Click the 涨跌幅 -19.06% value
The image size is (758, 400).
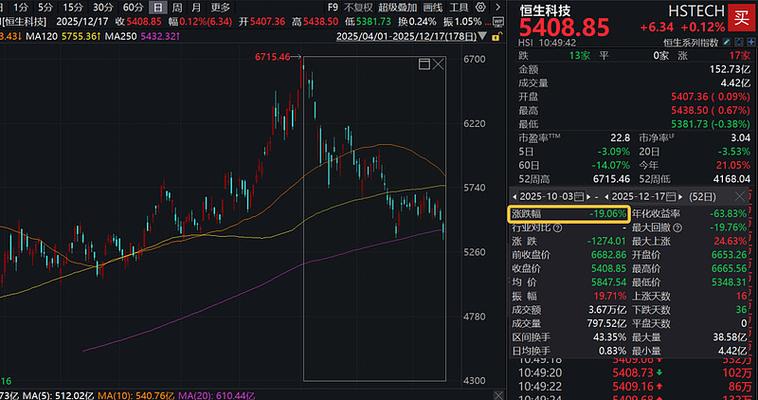tap(609, 213)
